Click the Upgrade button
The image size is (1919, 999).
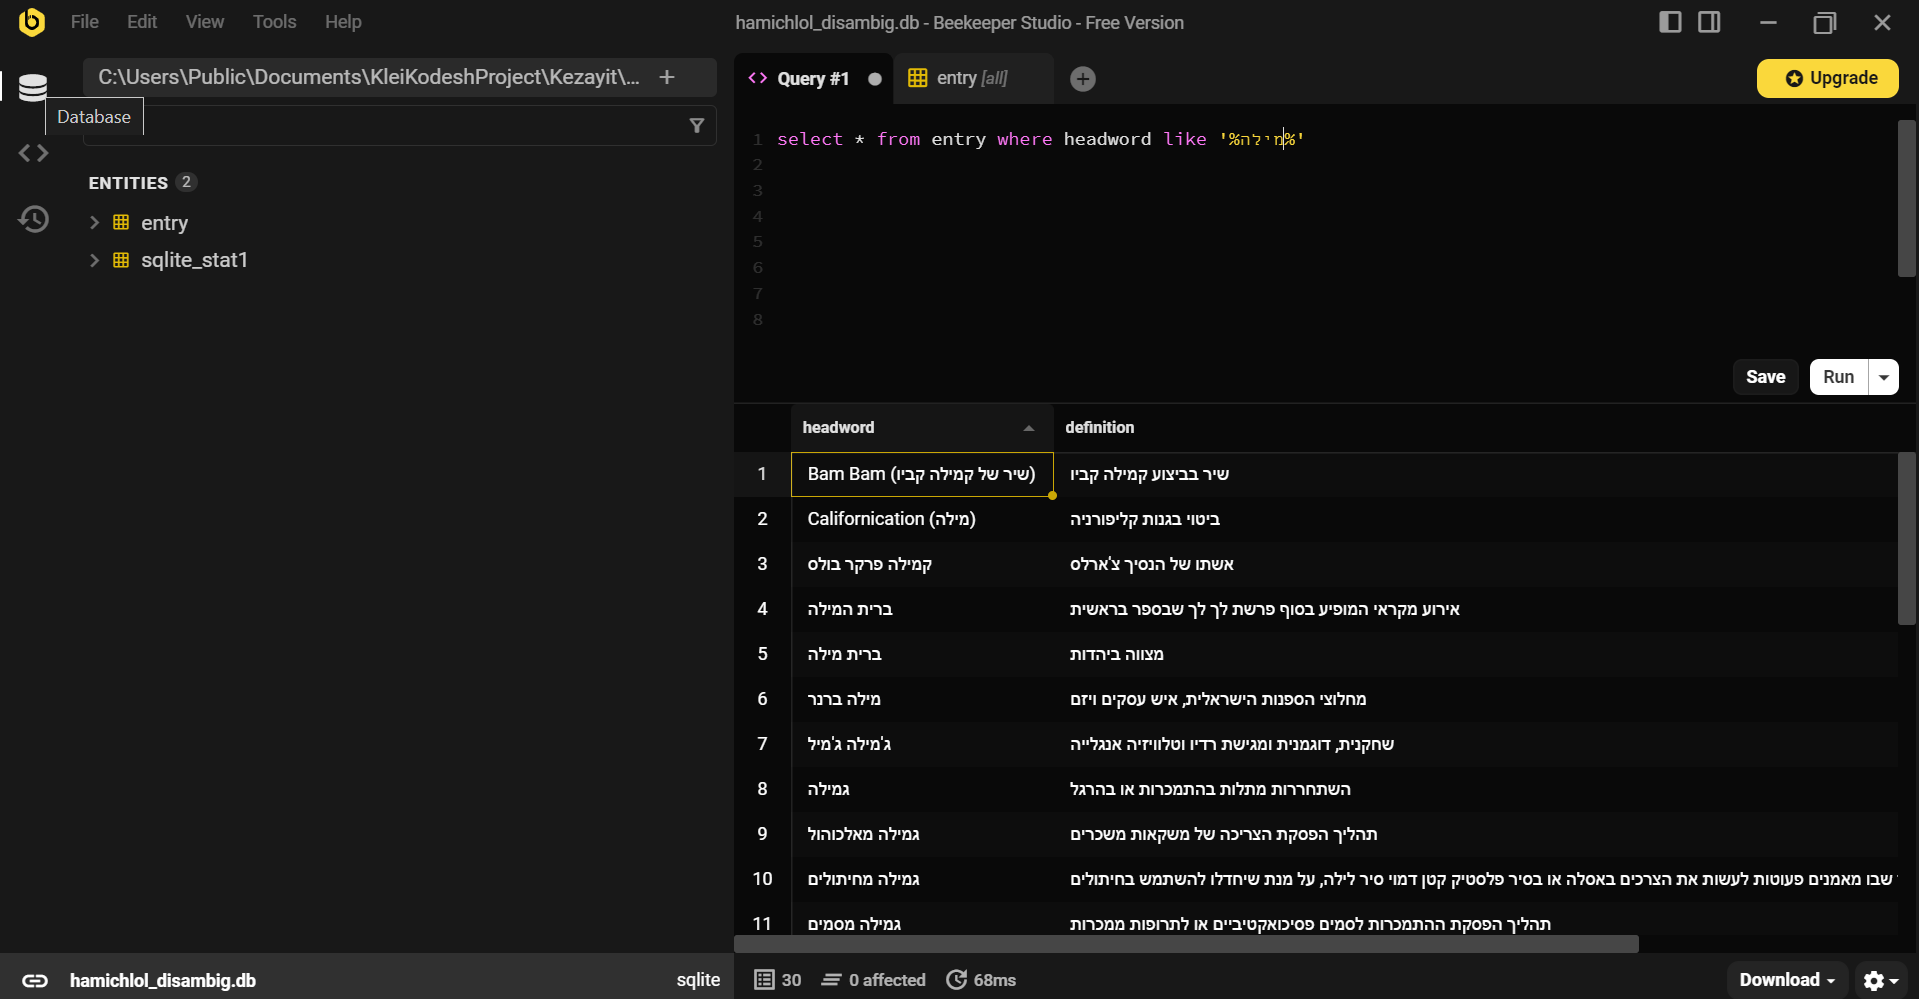pyautogui.click(x=1827, y=78)
